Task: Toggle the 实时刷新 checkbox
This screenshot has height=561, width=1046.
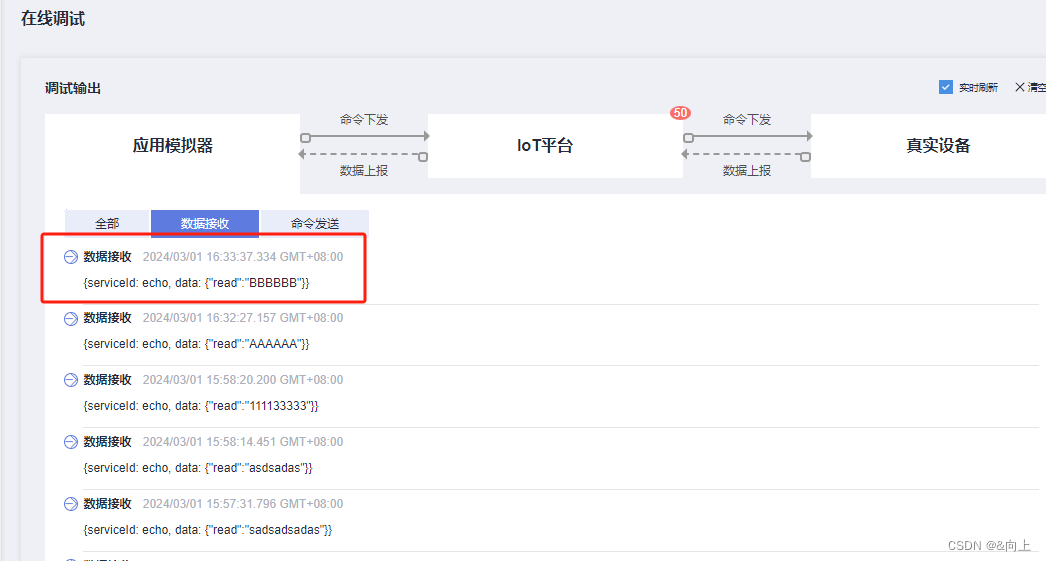Action: [945, 87]
